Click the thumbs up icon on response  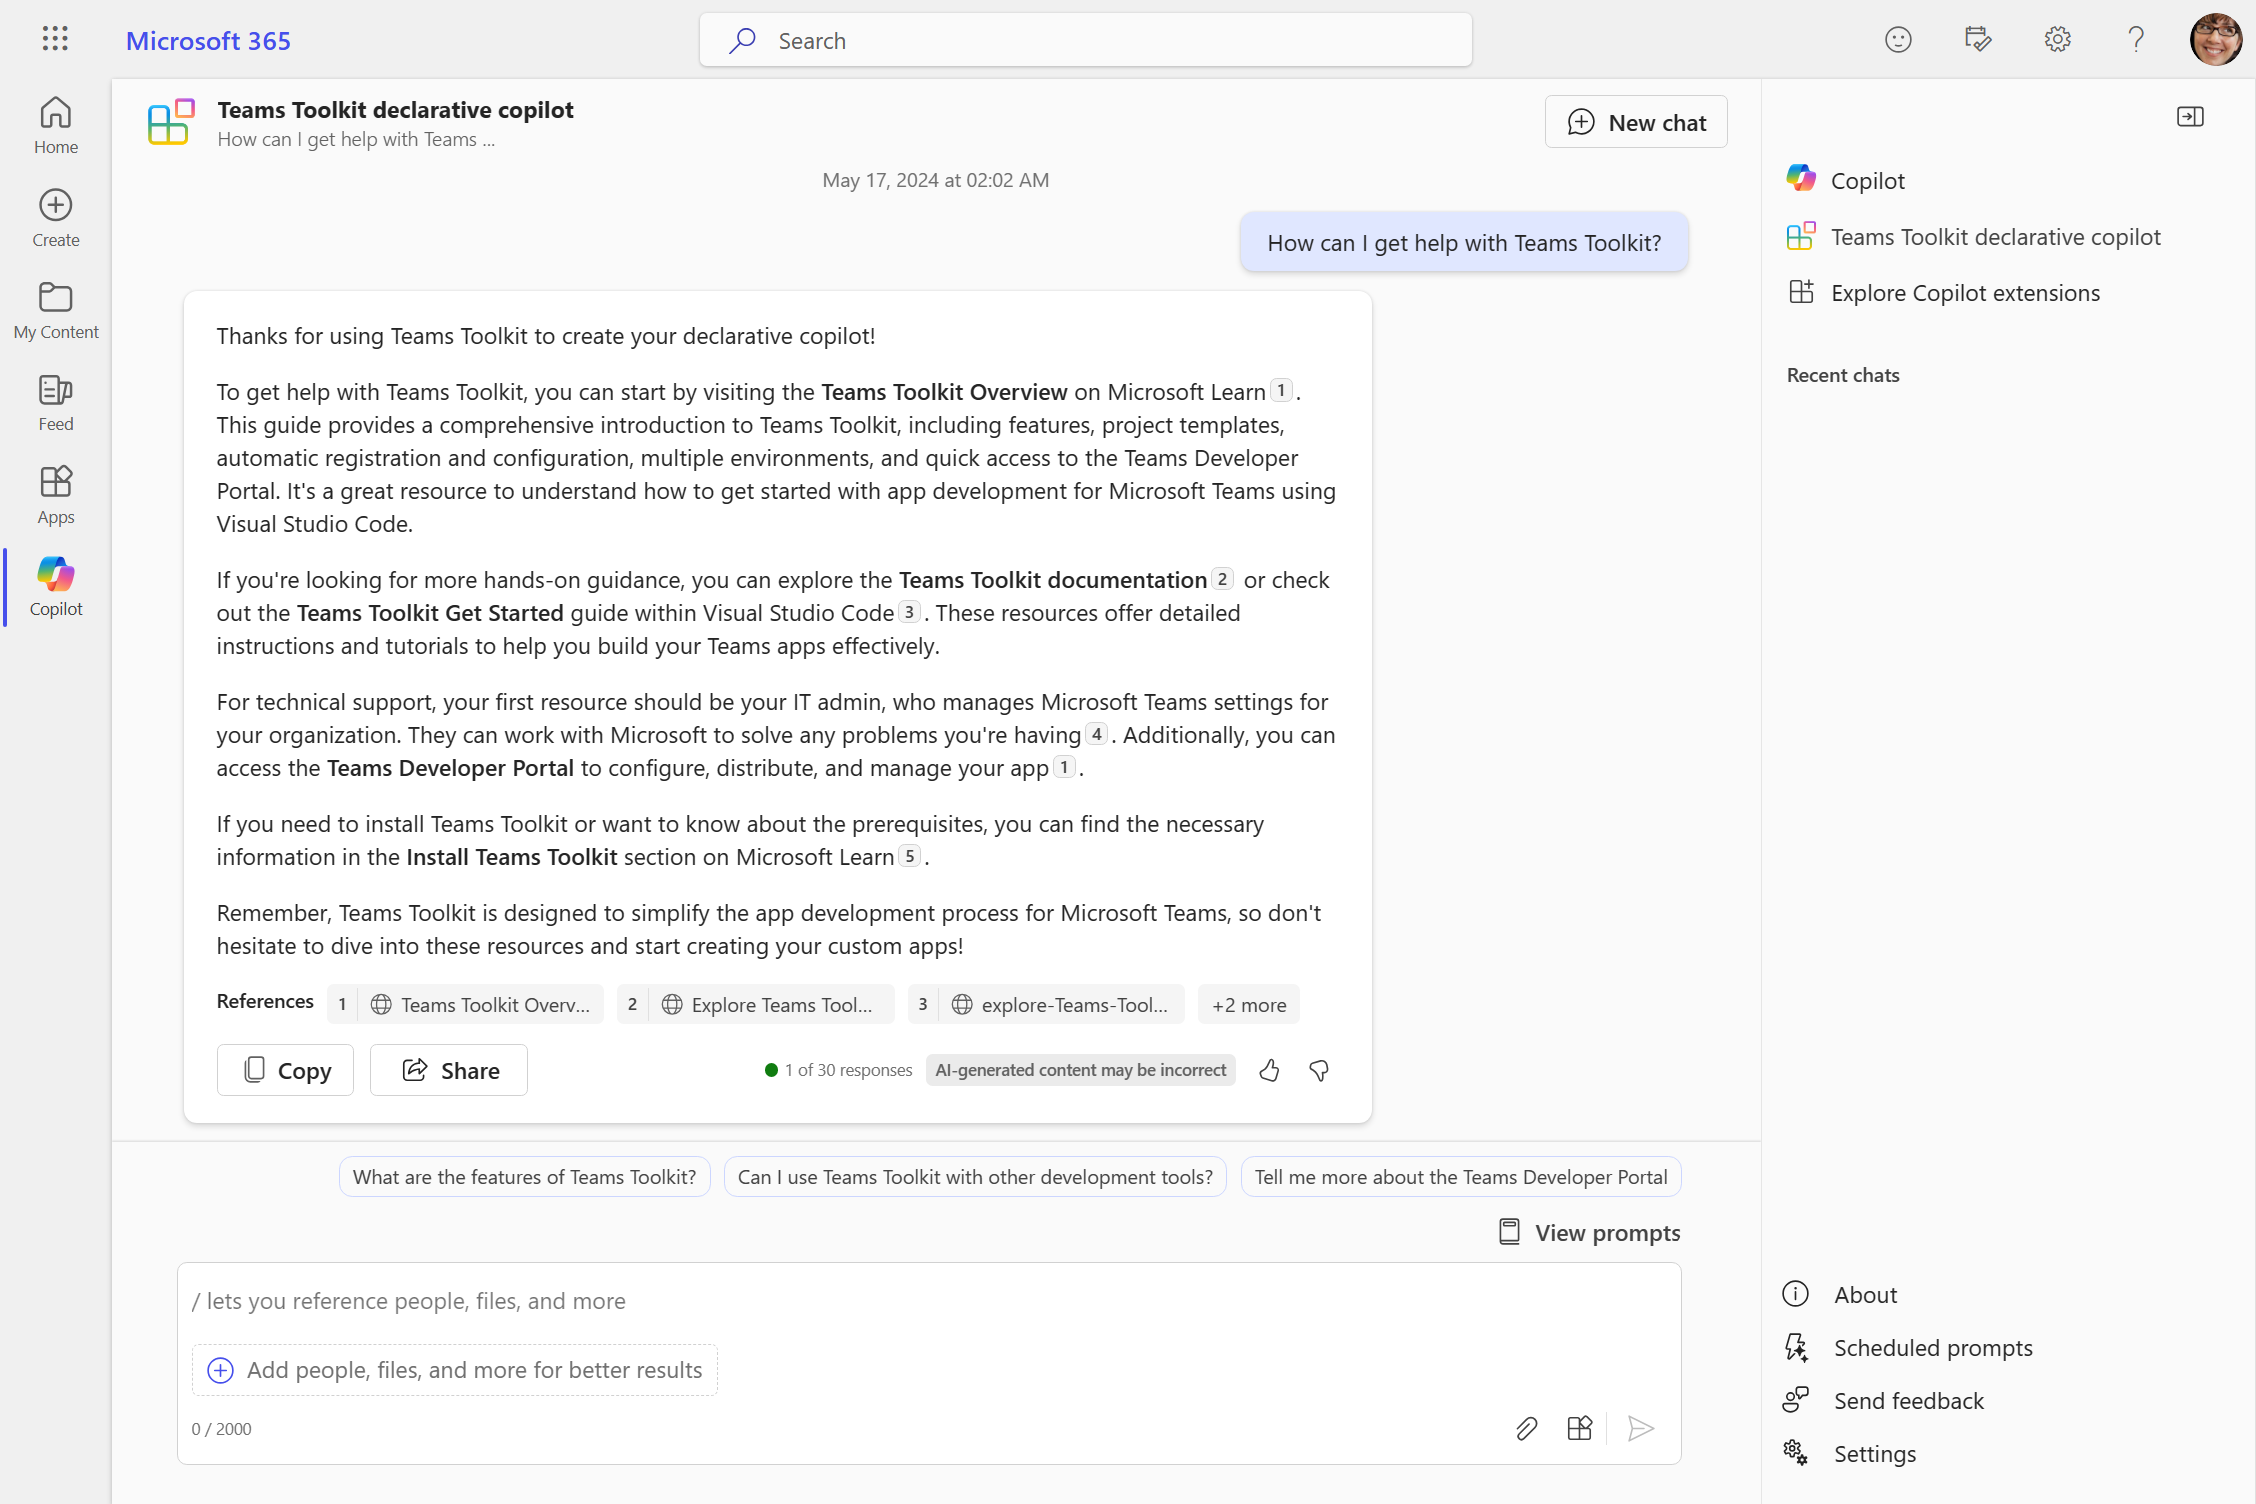[x=1269, y=1069]
